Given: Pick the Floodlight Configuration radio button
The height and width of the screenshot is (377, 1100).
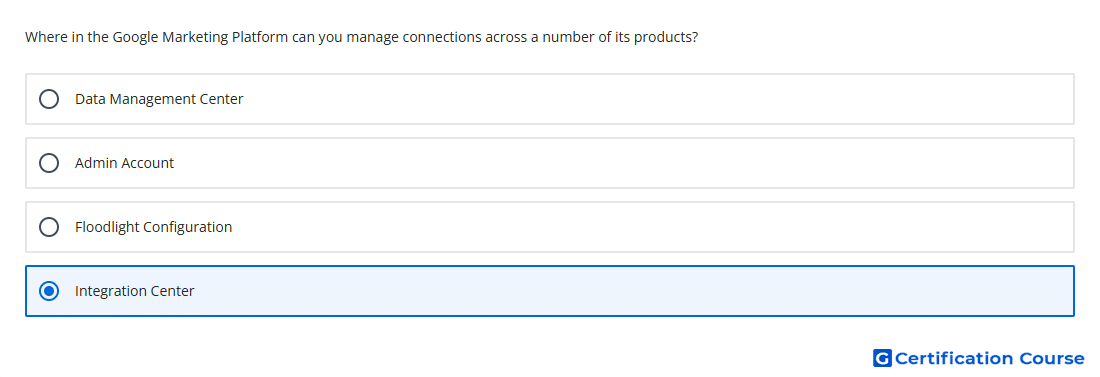Looking at the screenshot, I should coord(49,227).
